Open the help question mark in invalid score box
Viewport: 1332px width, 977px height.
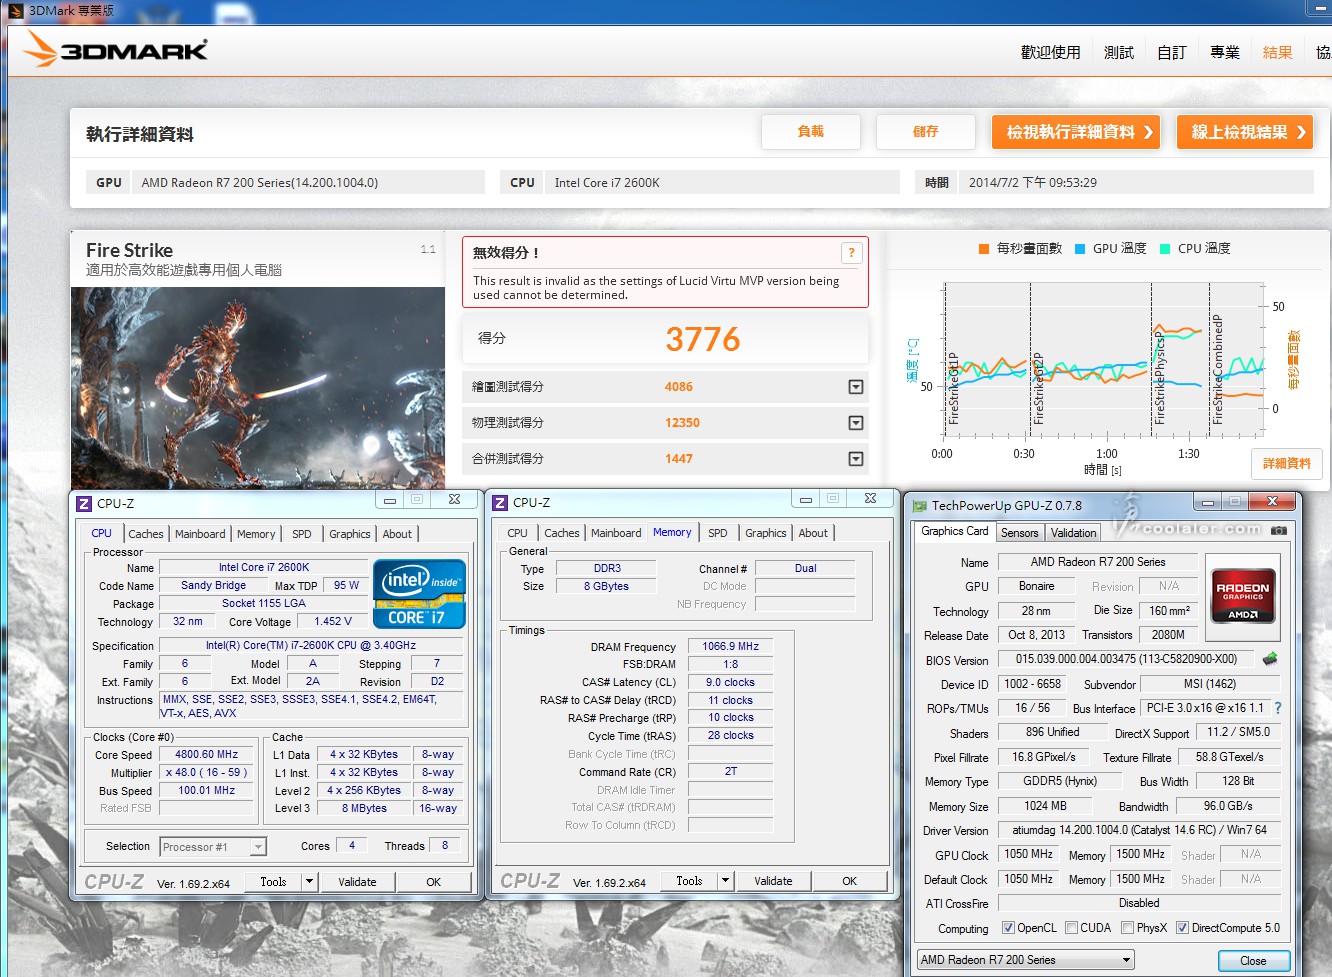851,253
